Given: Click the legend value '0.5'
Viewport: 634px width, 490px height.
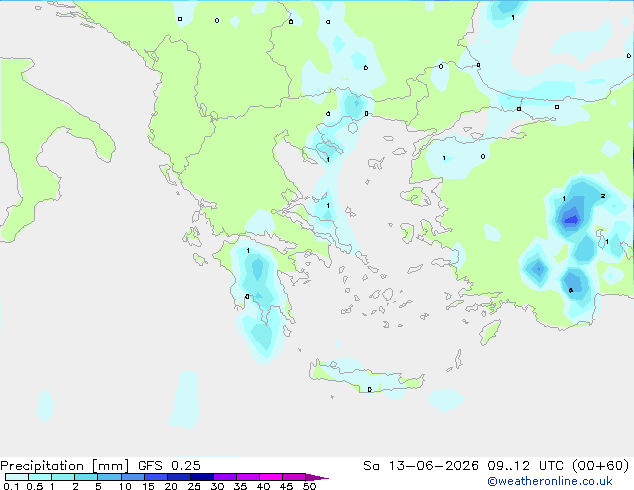Looking at the screenshot, I should 35,486.
